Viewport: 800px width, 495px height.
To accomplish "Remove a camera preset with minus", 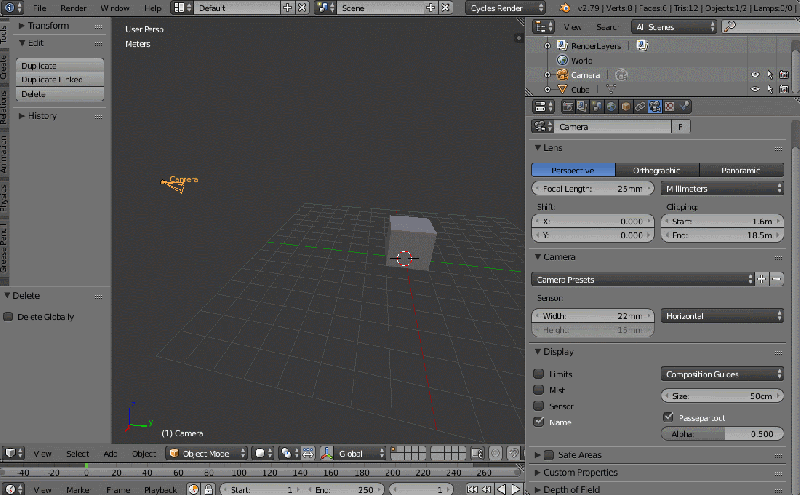I will tap(777, 279).
